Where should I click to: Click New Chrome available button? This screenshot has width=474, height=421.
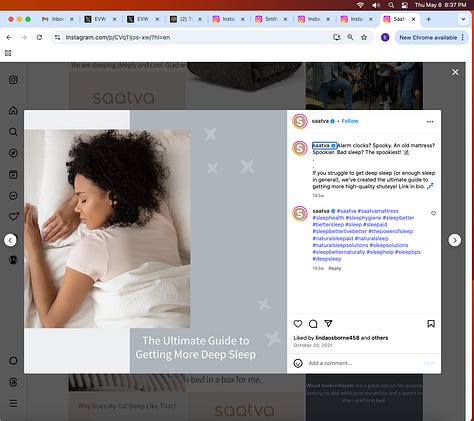tap(428, 38)
